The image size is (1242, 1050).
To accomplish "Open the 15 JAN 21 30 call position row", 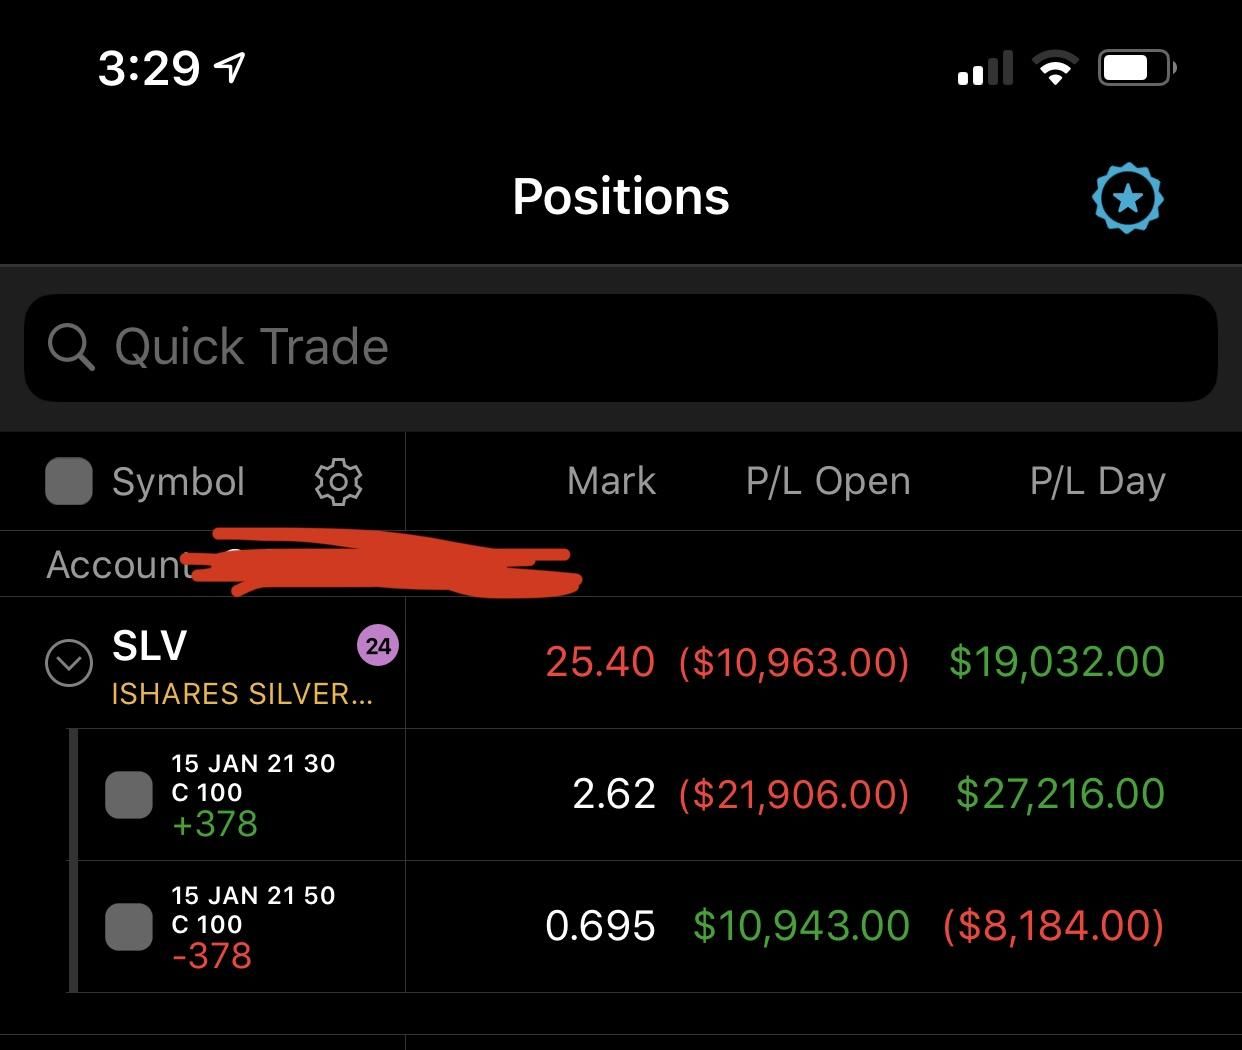I will (660, 795).
